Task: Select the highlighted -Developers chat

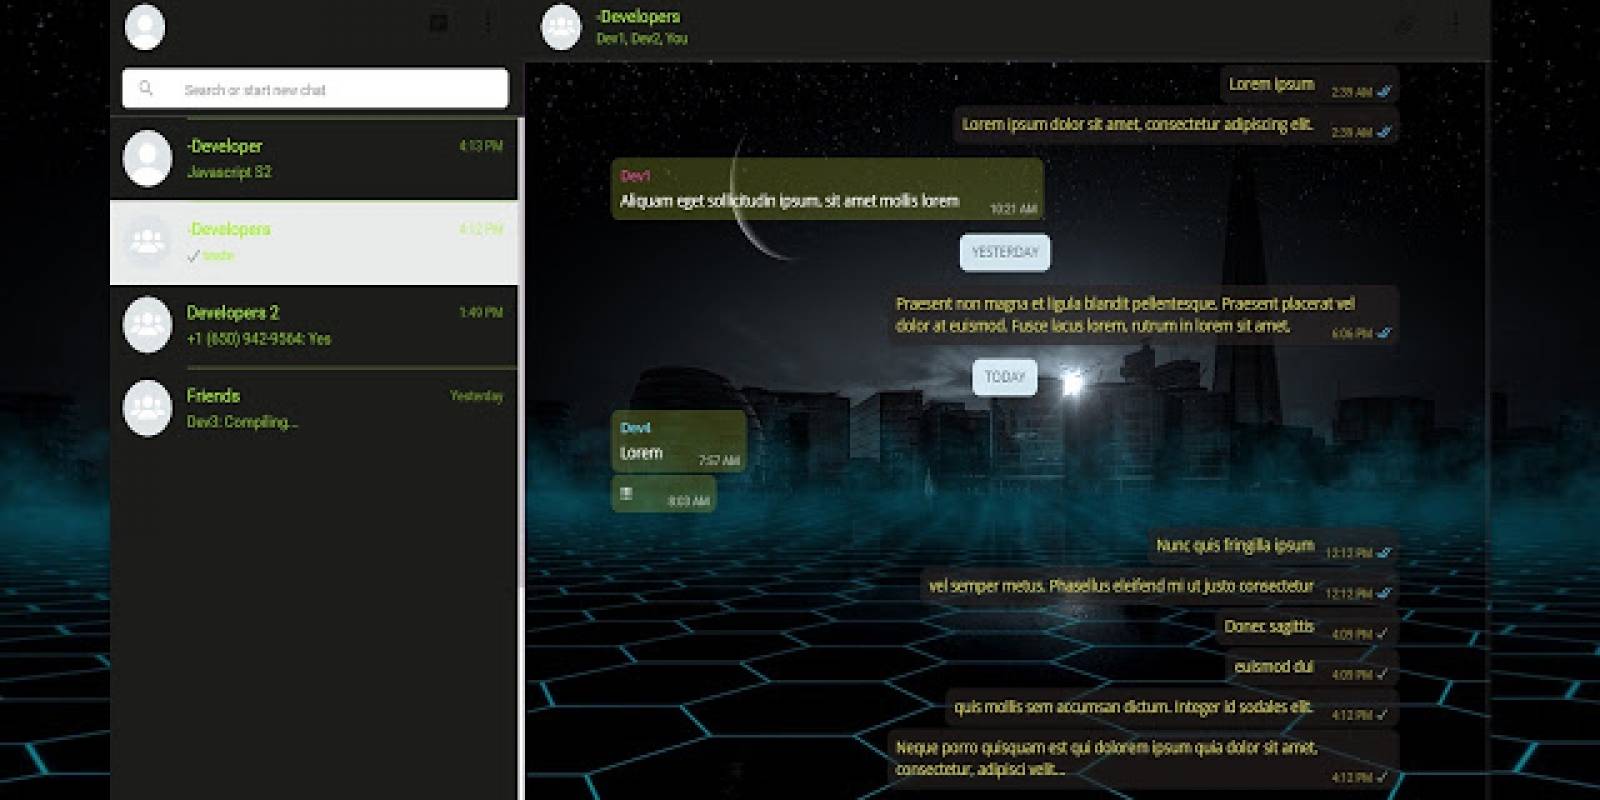Action: pos(330,242)
